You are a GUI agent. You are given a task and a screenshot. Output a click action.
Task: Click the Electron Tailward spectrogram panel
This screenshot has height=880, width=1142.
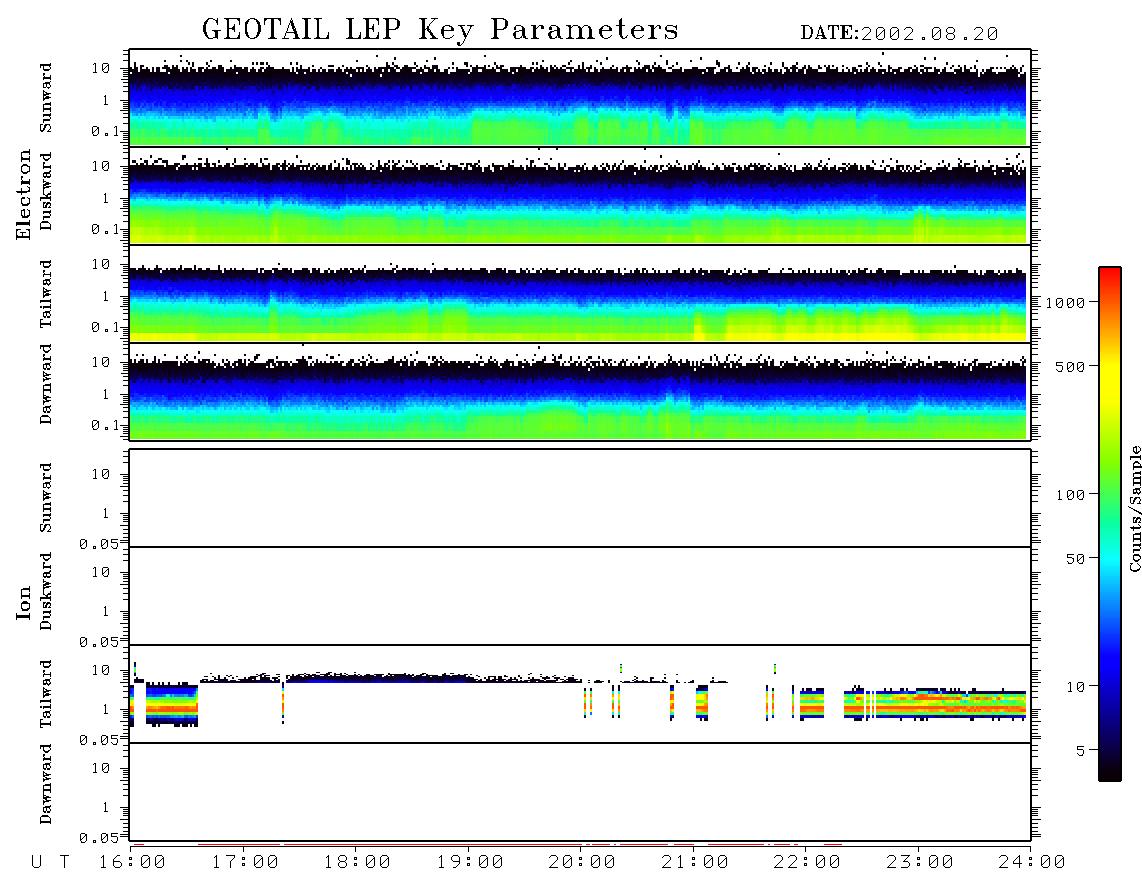pyautogui.click(x=580, y=294)
